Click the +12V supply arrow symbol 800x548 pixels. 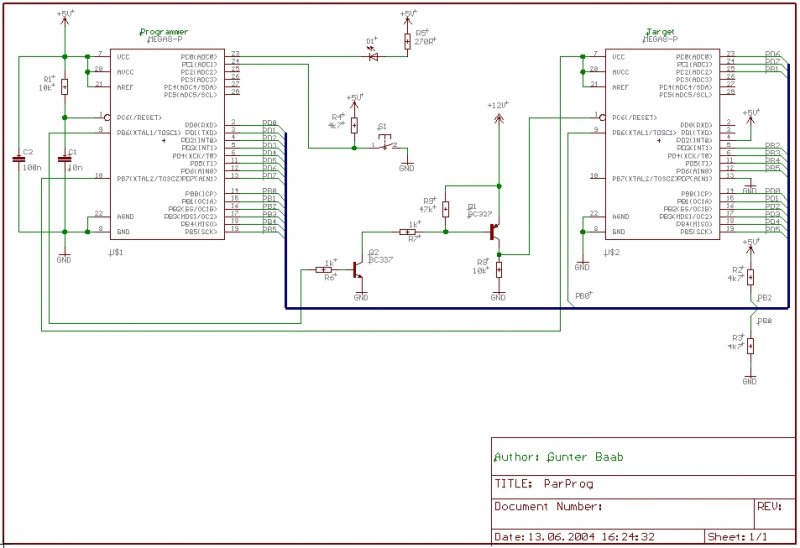click(498, 119)
